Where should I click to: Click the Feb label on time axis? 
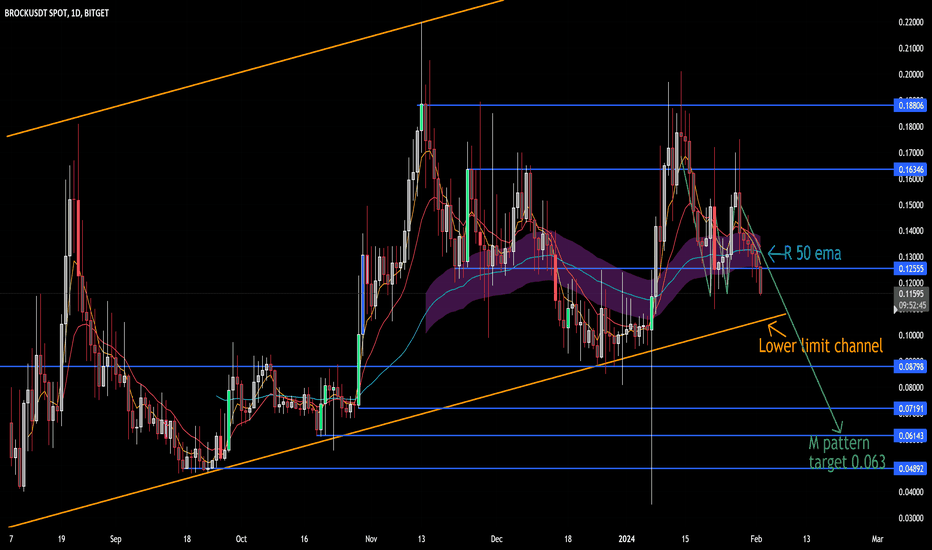756,539
